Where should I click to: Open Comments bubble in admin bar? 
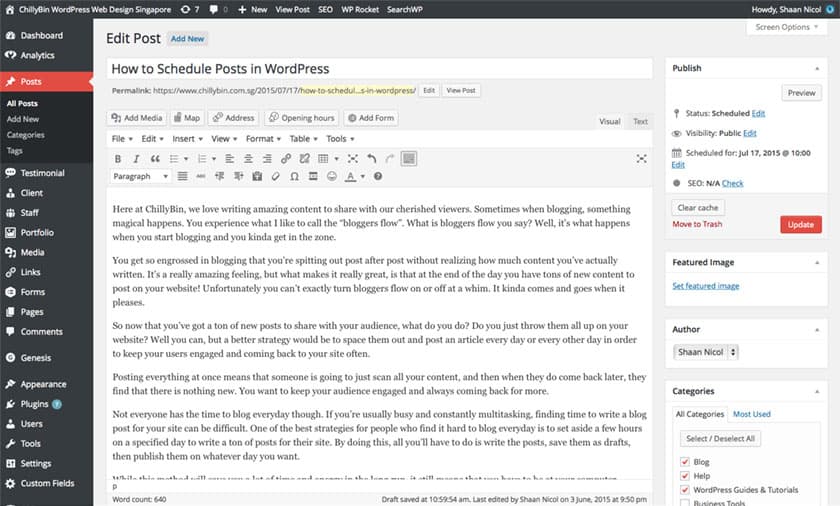(x=218, y=9)
